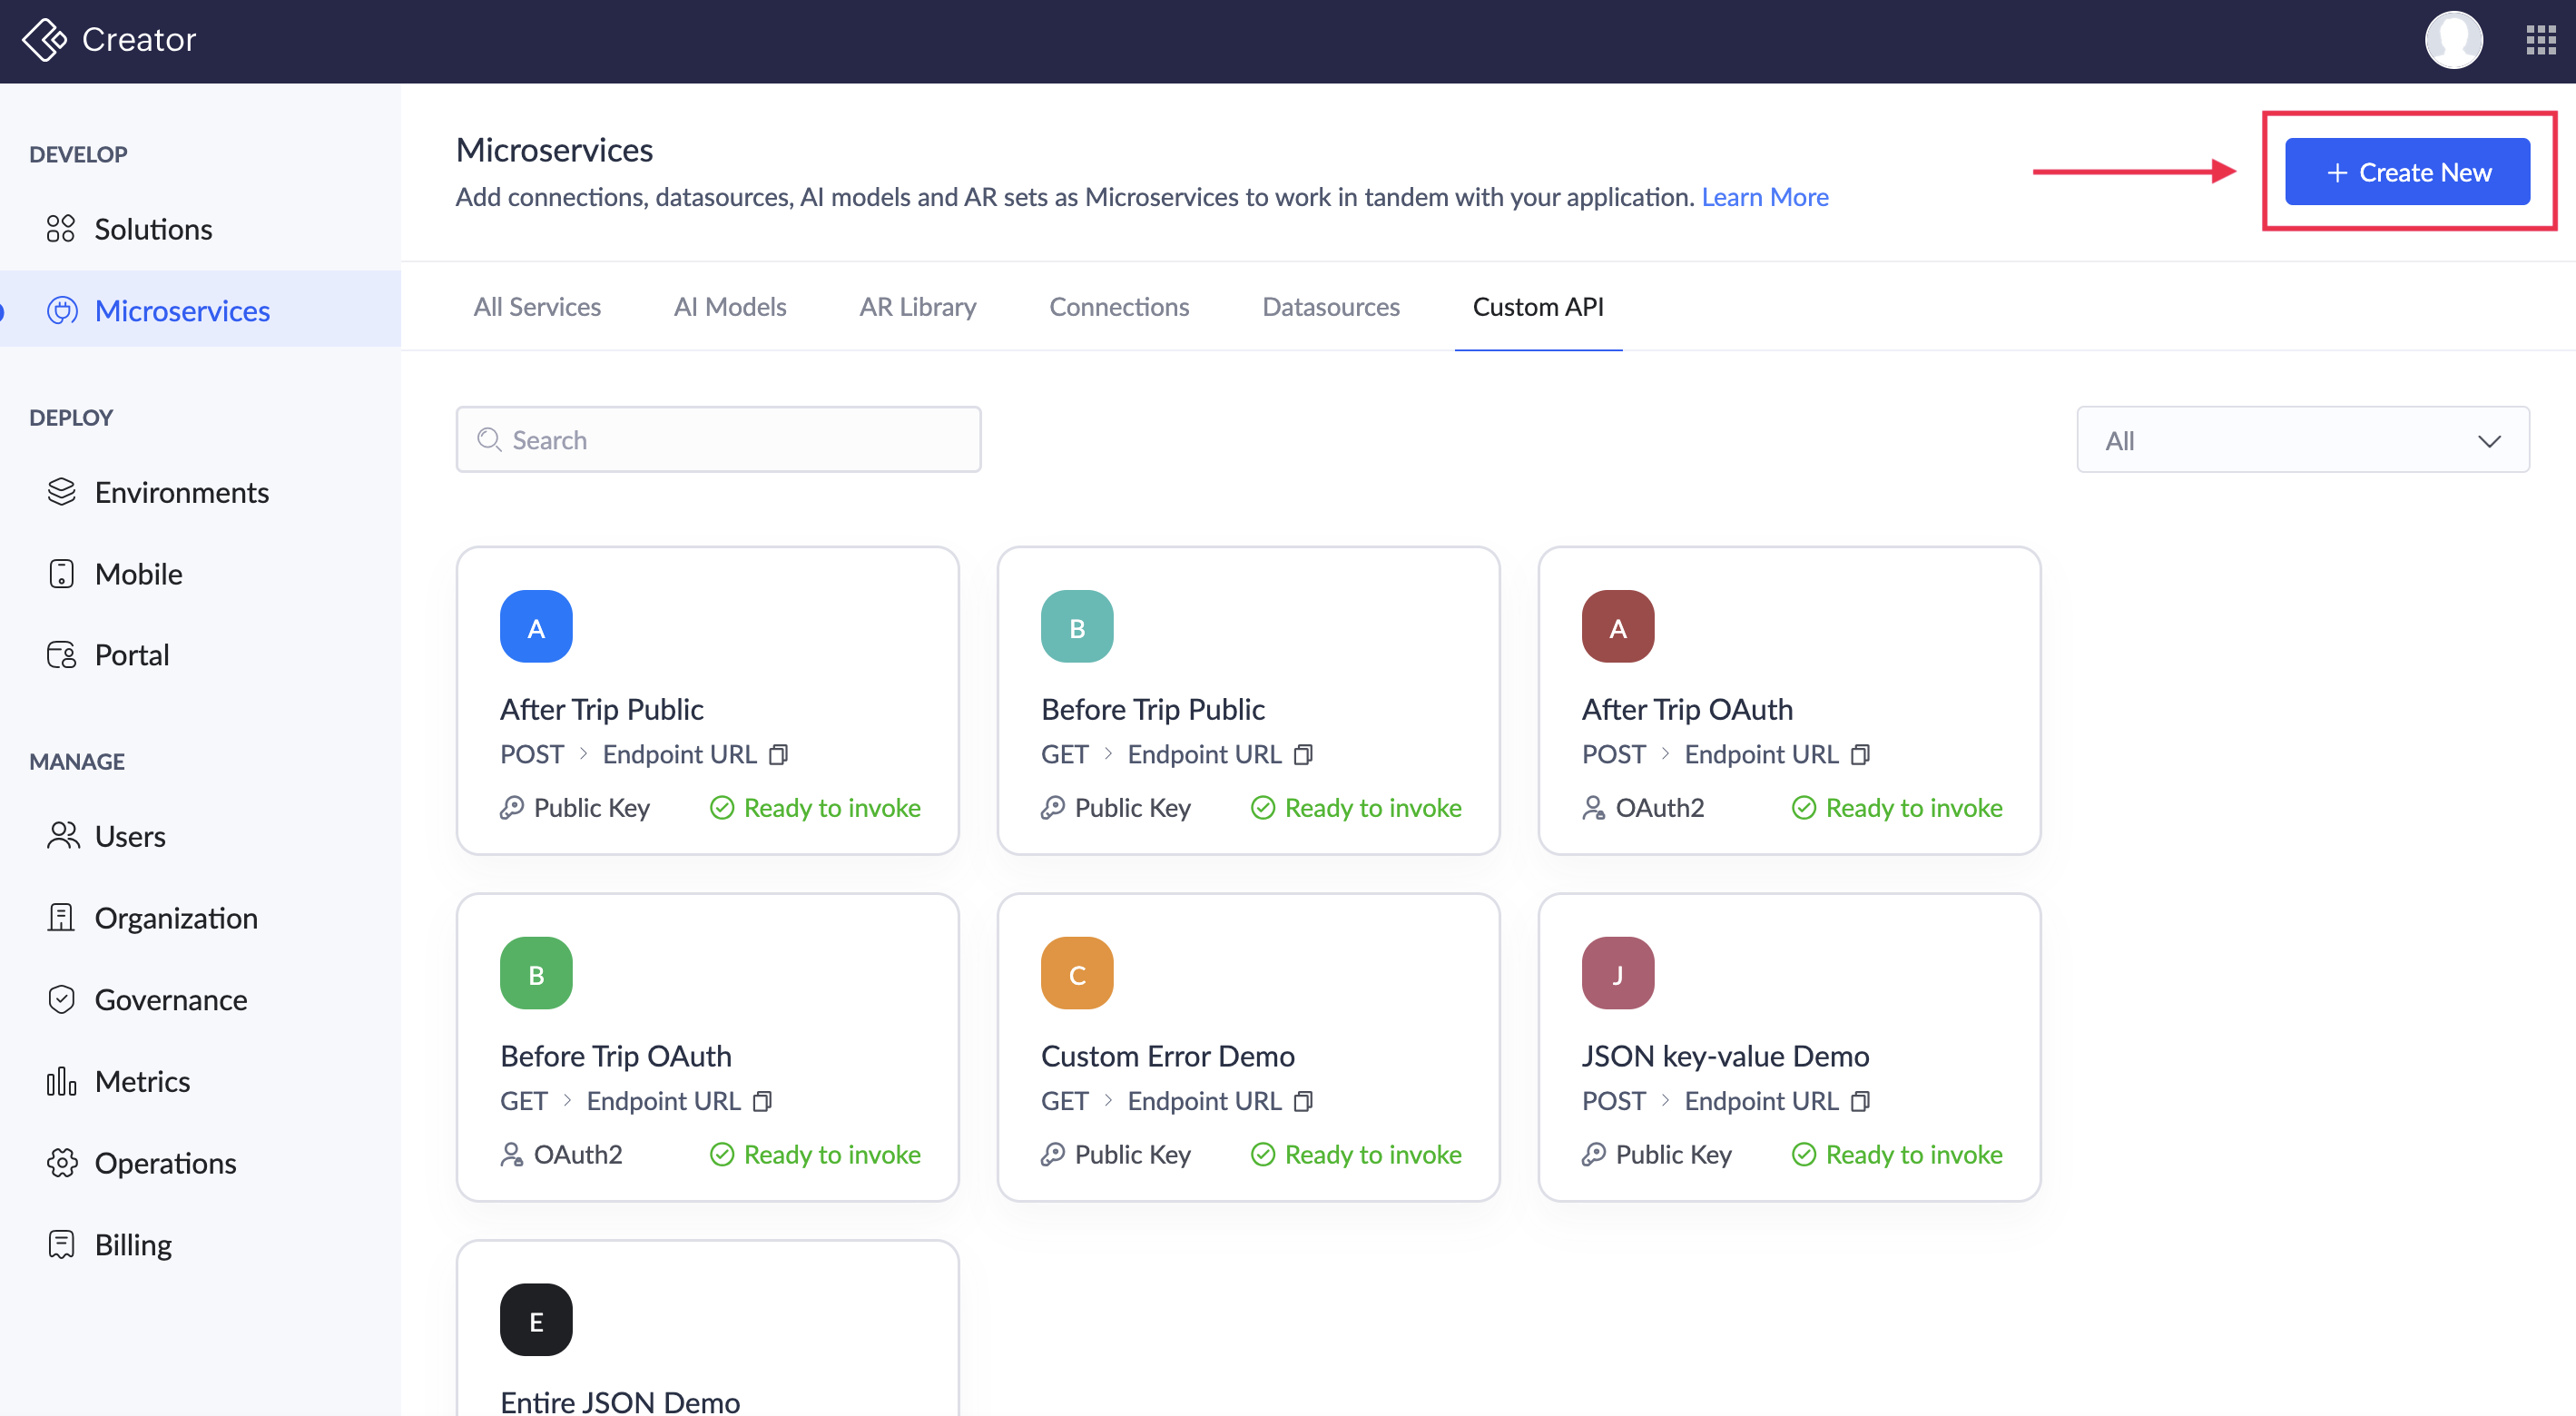Open the Governance section in the sidebar
This screenshot has height=1416, width=2576.
[170, 999]
